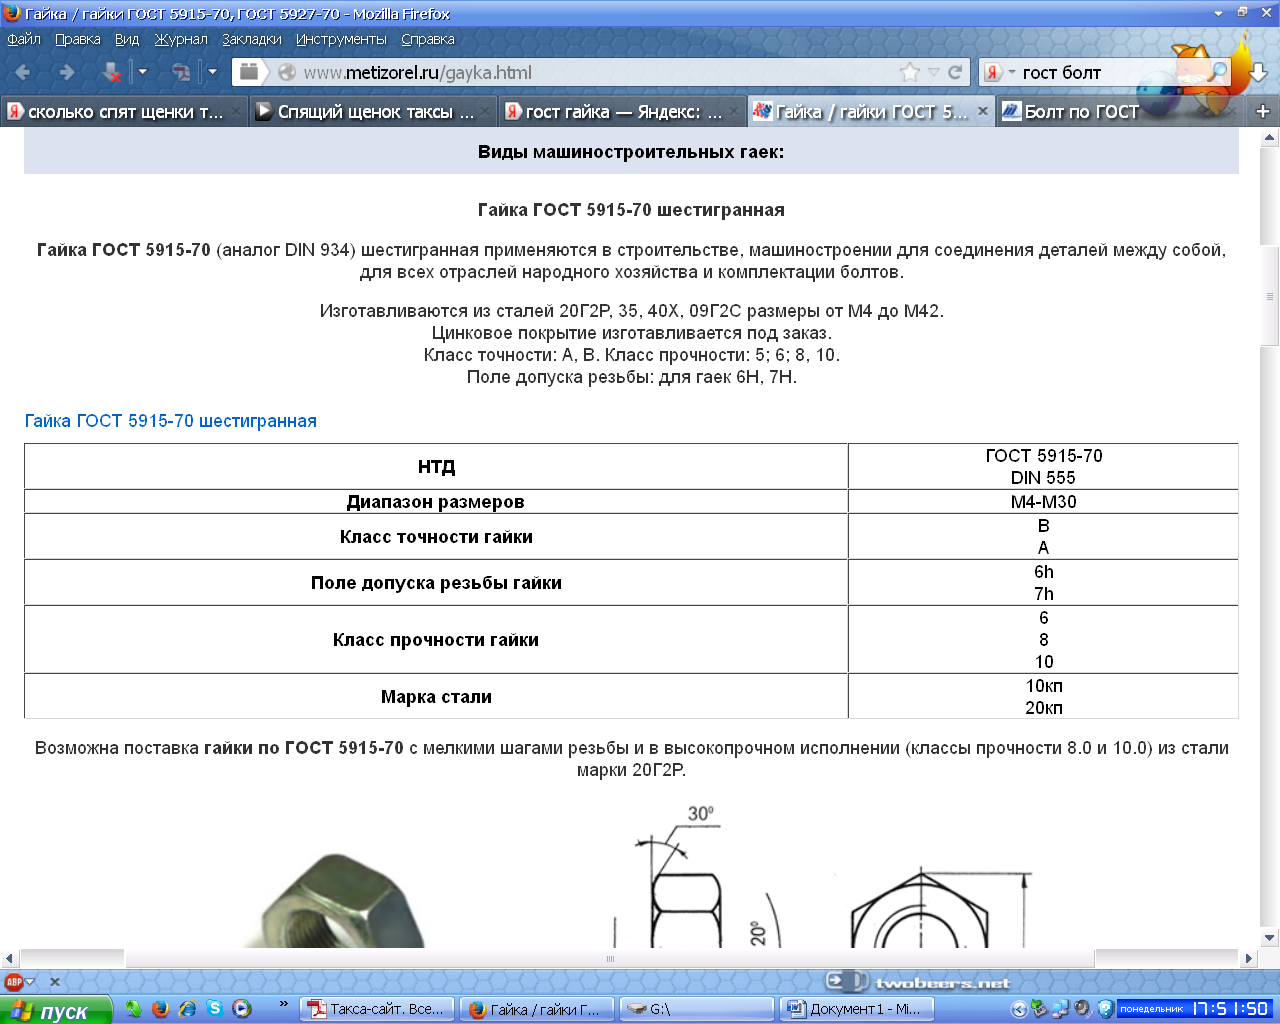
Task: Open the Adblock Plus dropdown arrow
Action: click(x=31, y=982)
